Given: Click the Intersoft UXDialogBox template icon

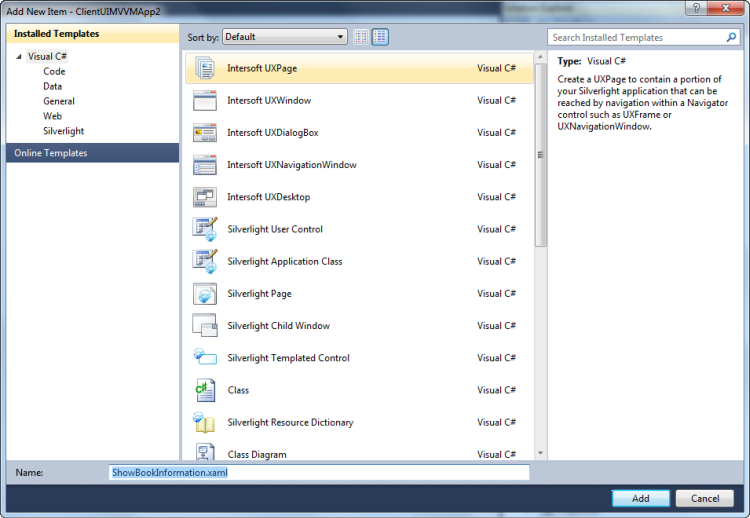Looking at the screenshot, I should 205,132.
